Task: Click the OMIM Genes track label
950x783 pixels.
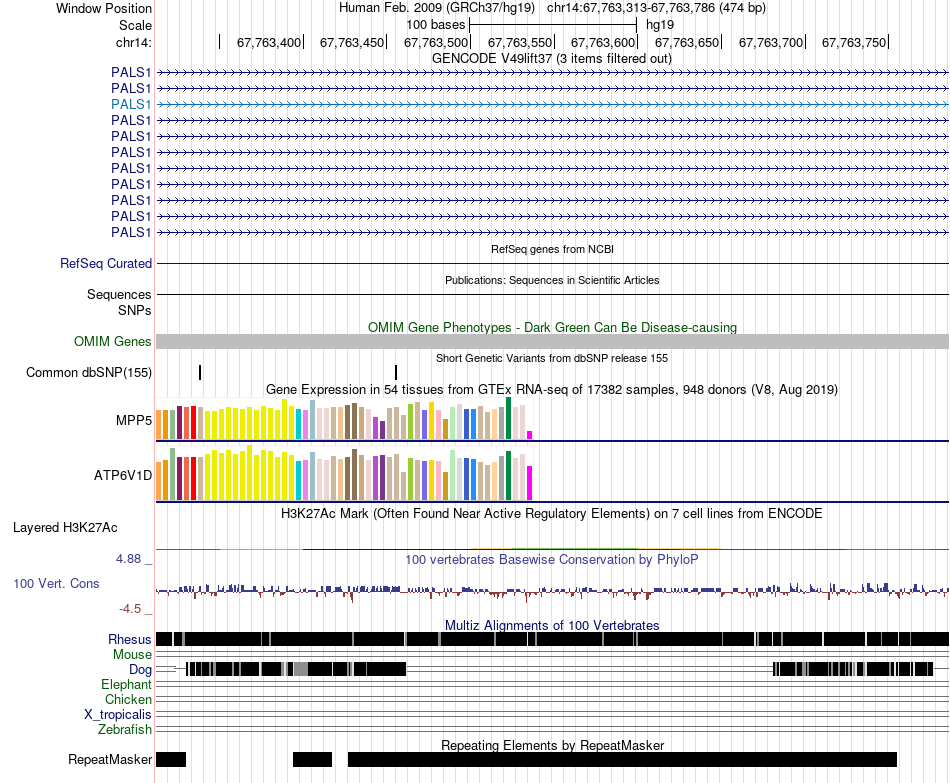Action: coord(112,341)
